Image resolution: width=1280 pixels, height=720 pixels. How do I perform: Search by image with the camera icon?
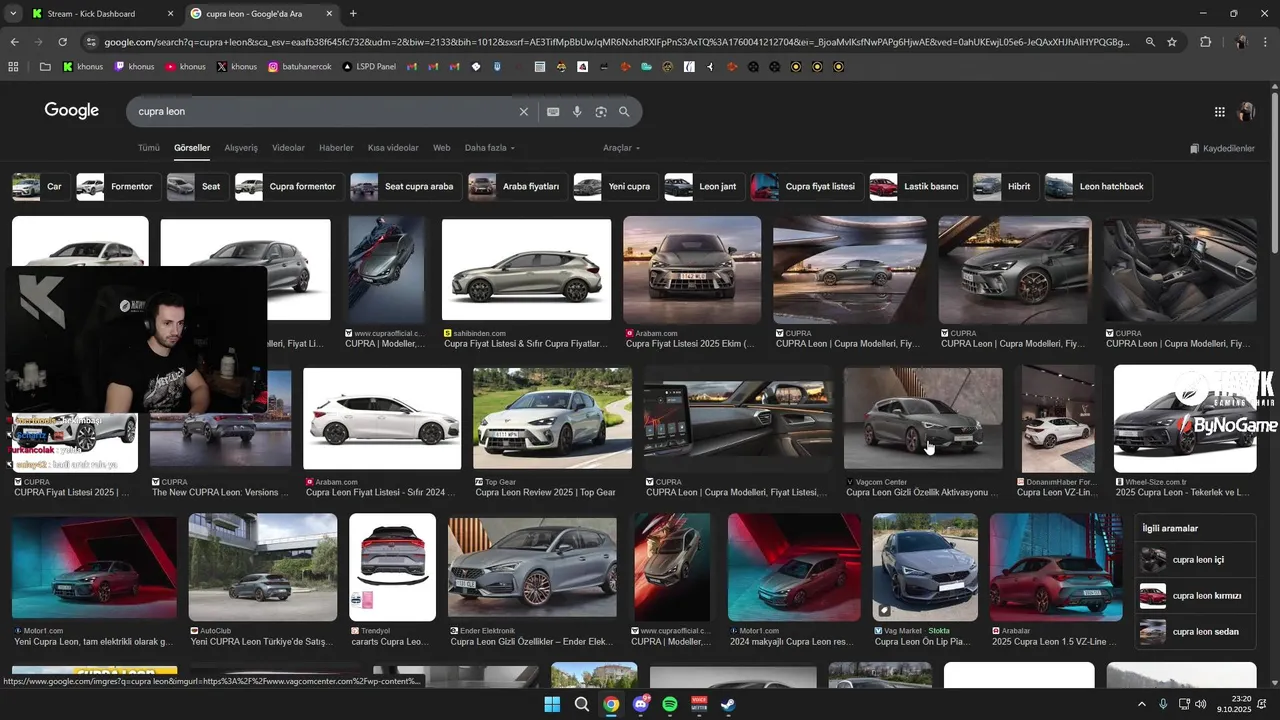(601, 112)
